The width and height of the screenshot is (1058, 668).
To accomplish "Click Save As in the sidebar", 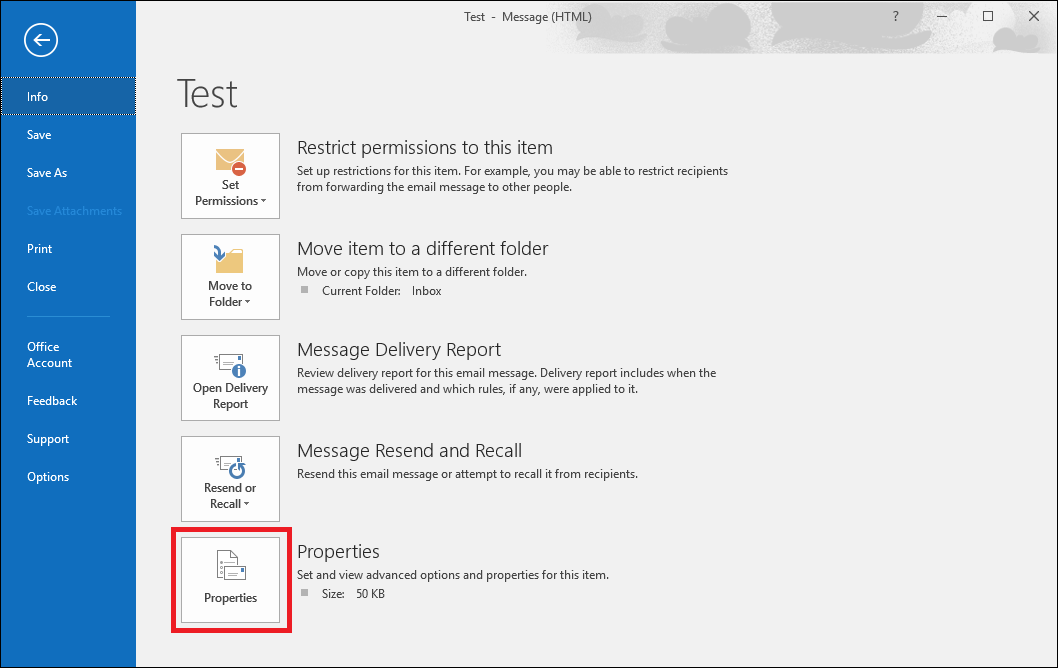I will point(46,172).
